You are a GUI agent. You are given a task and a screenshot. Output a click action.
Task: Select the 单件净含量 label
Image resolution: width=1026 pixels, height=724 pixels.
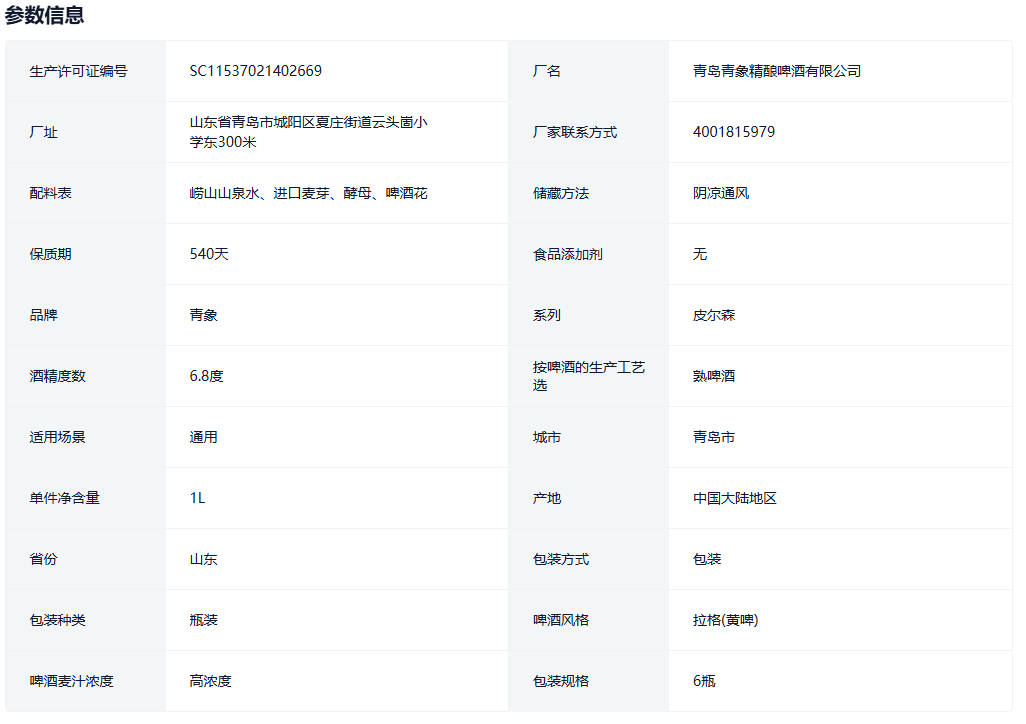coord(65,498)
